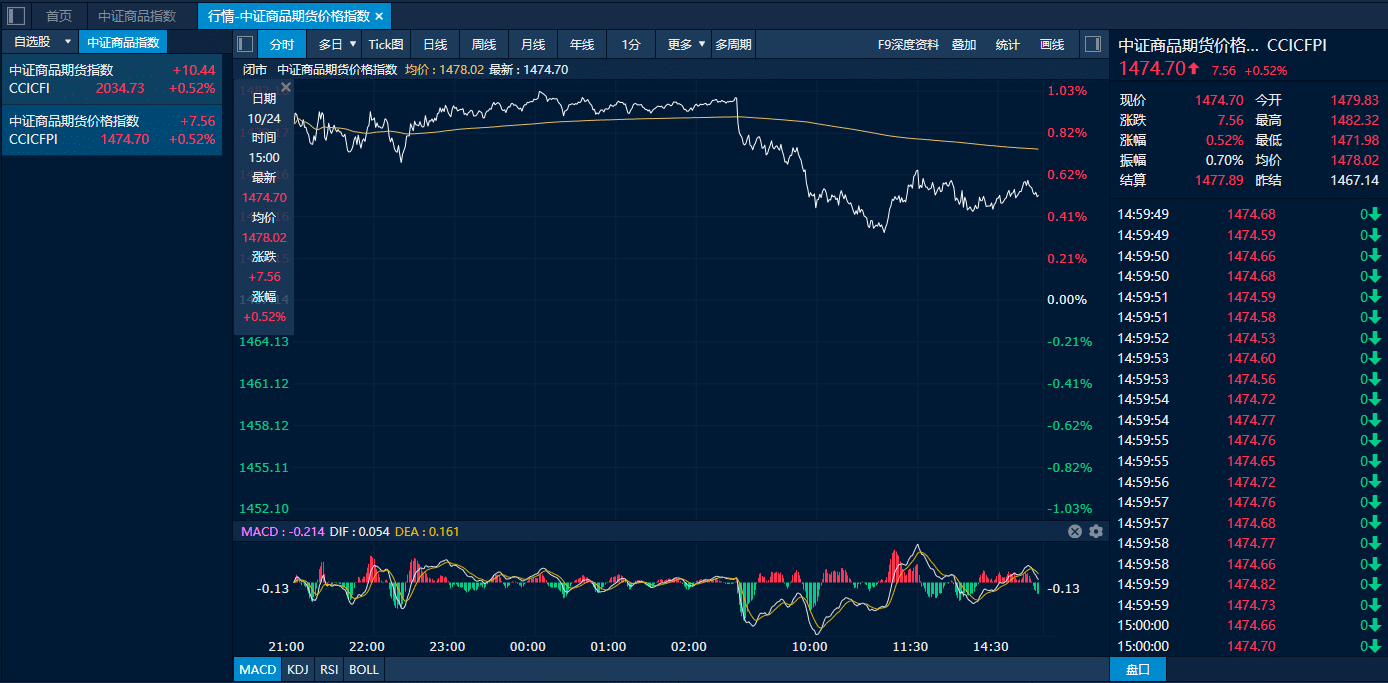The image size is (1388, 683).
Task: Click the 叠加 overlay button
Action: pyautogui.click(x=964, y=44)
